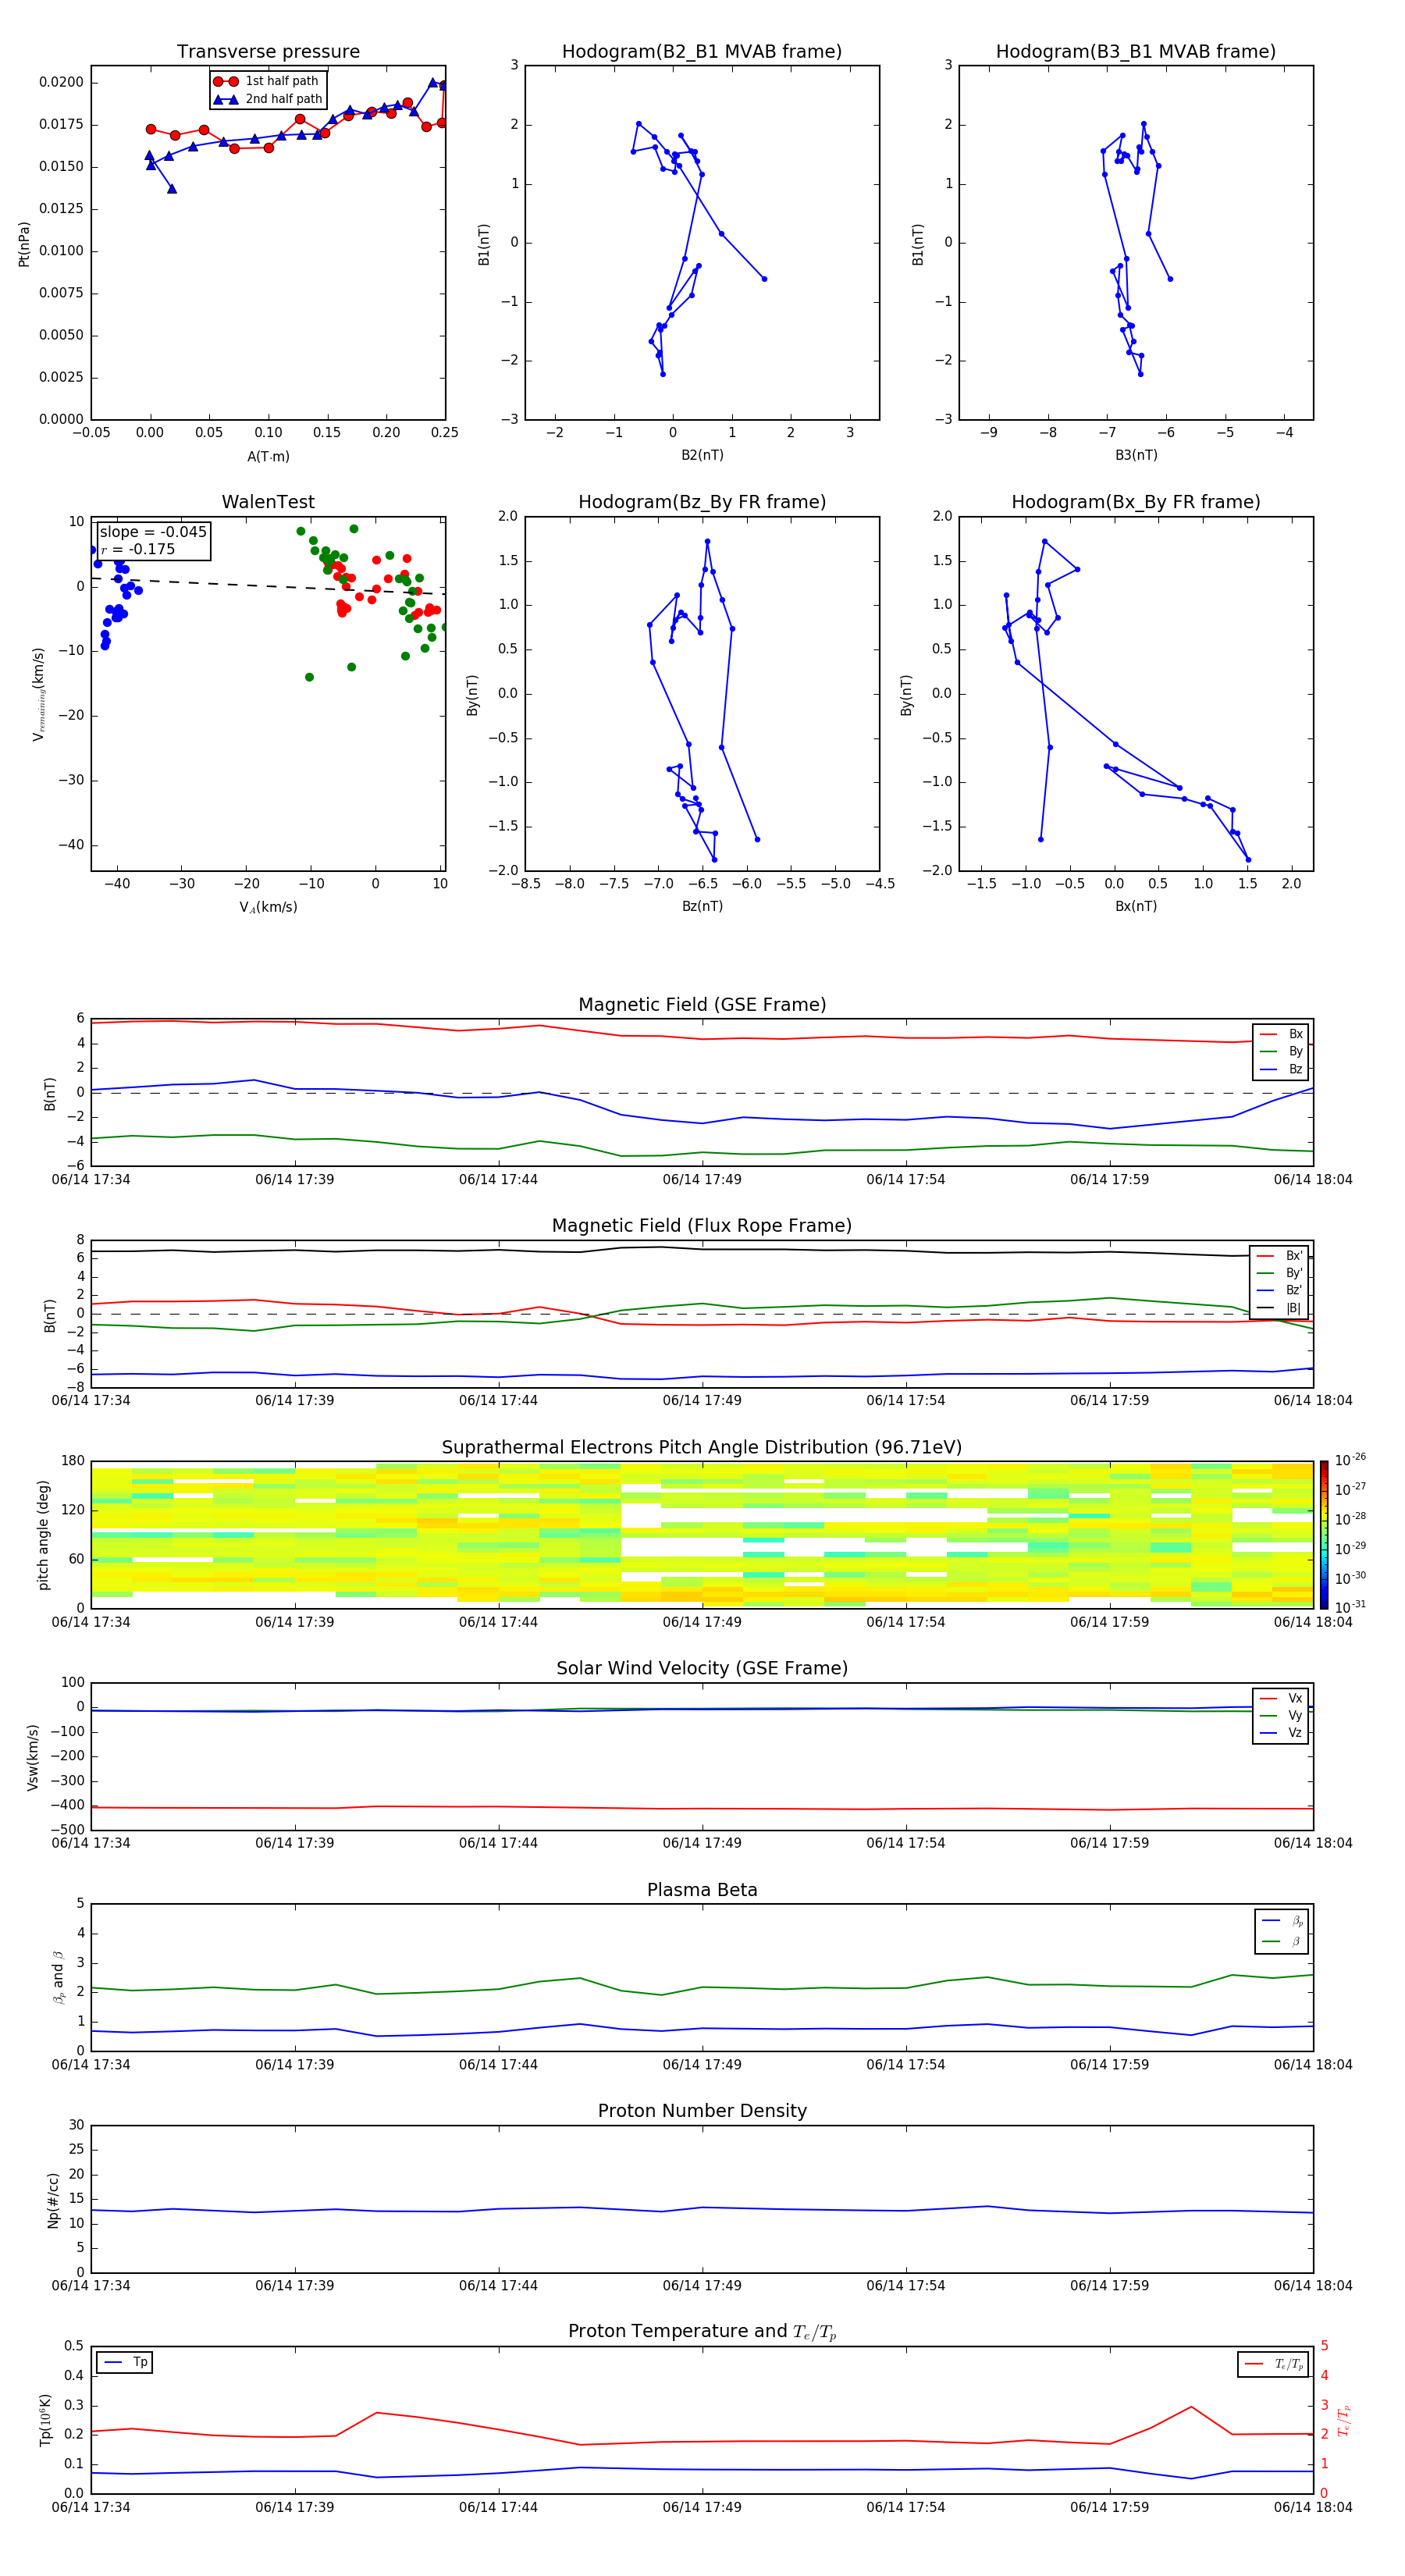
Task: Select 'Vy' in velocity legend
Action: (1281, 1716)
